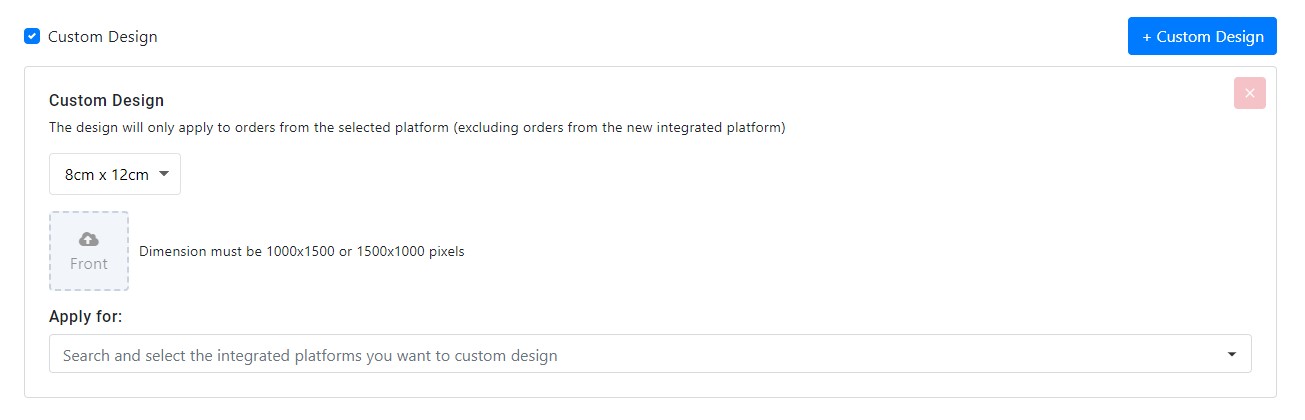Image resolution: width=1305 pixels, height=420 pixels.
Task: Click the Custom Design checkbox label text
Action: tap(103, 37)
